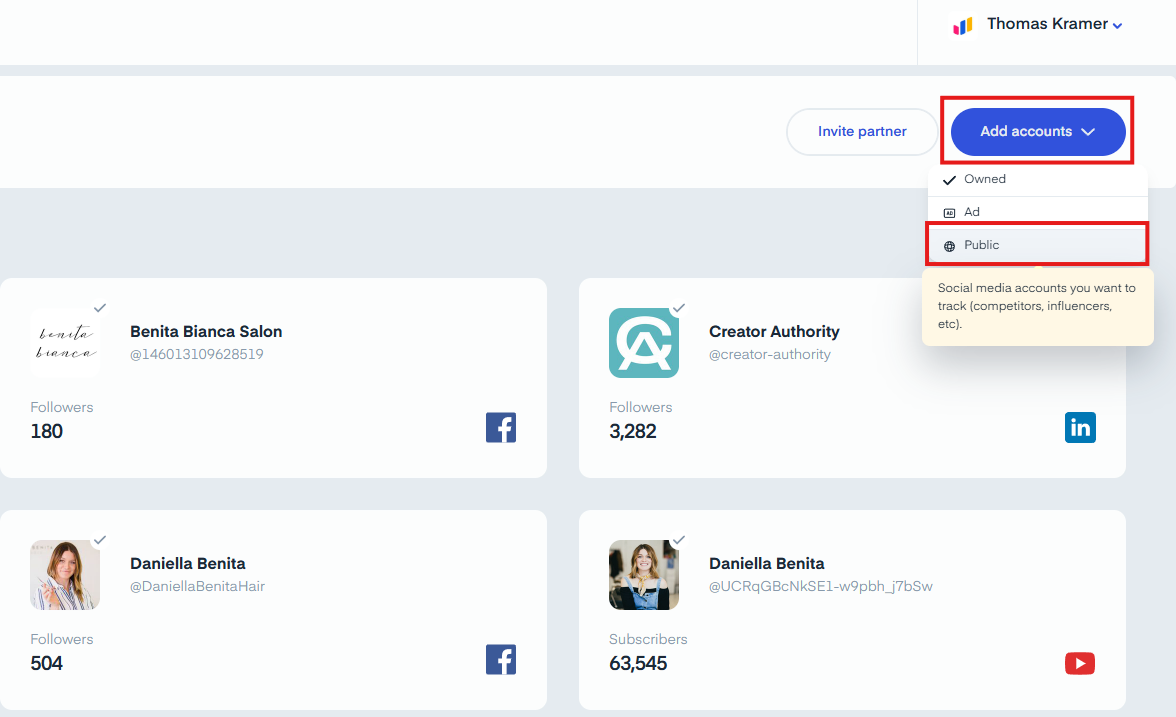Click the colorful bar-chart logo beside Thomas Kramer

963,26
